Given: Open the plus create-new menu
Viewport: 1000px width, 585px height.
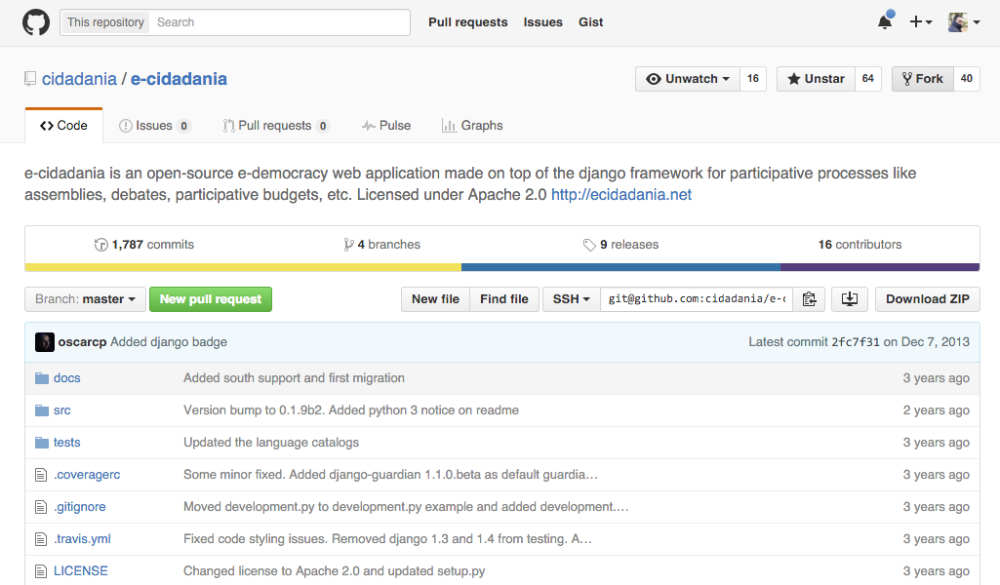Looking at the screenshot, I should (x=920, y=22).
